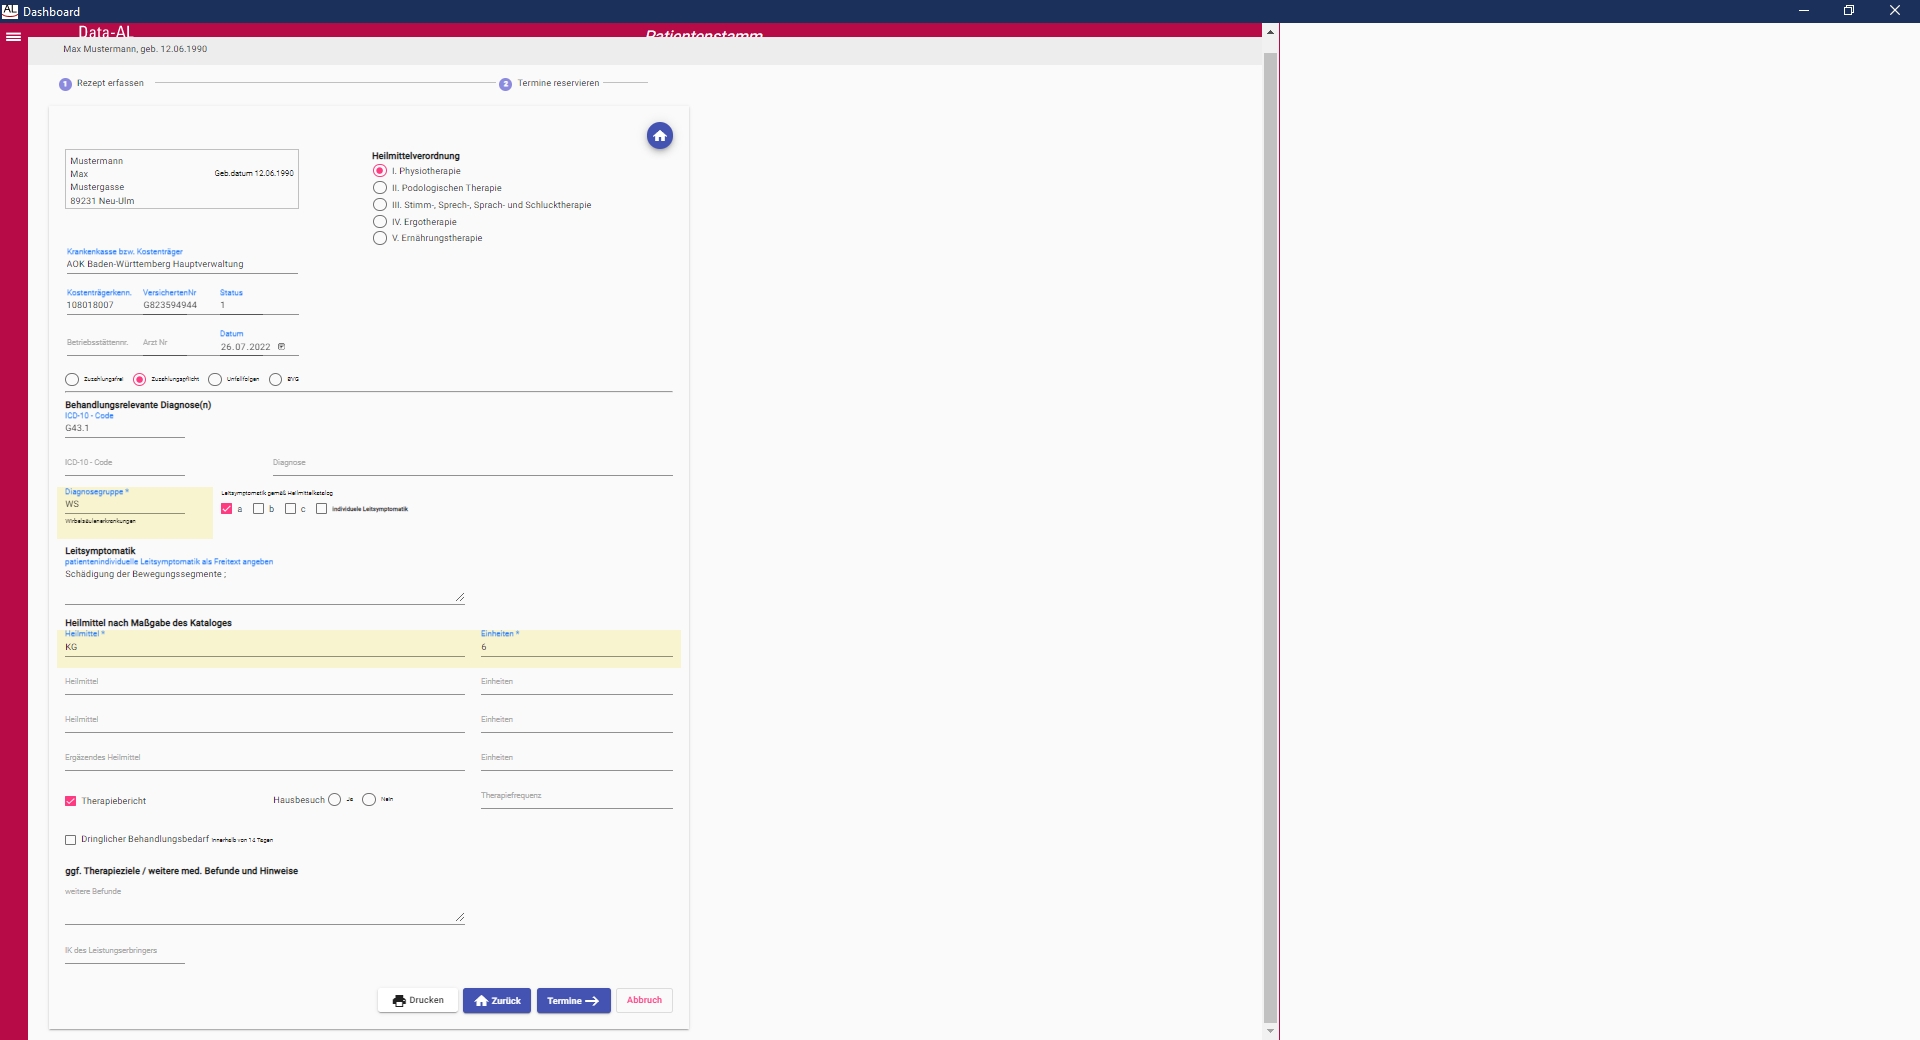Image resolution: width=1920 pixels, height=1040 pixels.
Task: Select IV. Ergotherapie option
Action: coord(380,222)
